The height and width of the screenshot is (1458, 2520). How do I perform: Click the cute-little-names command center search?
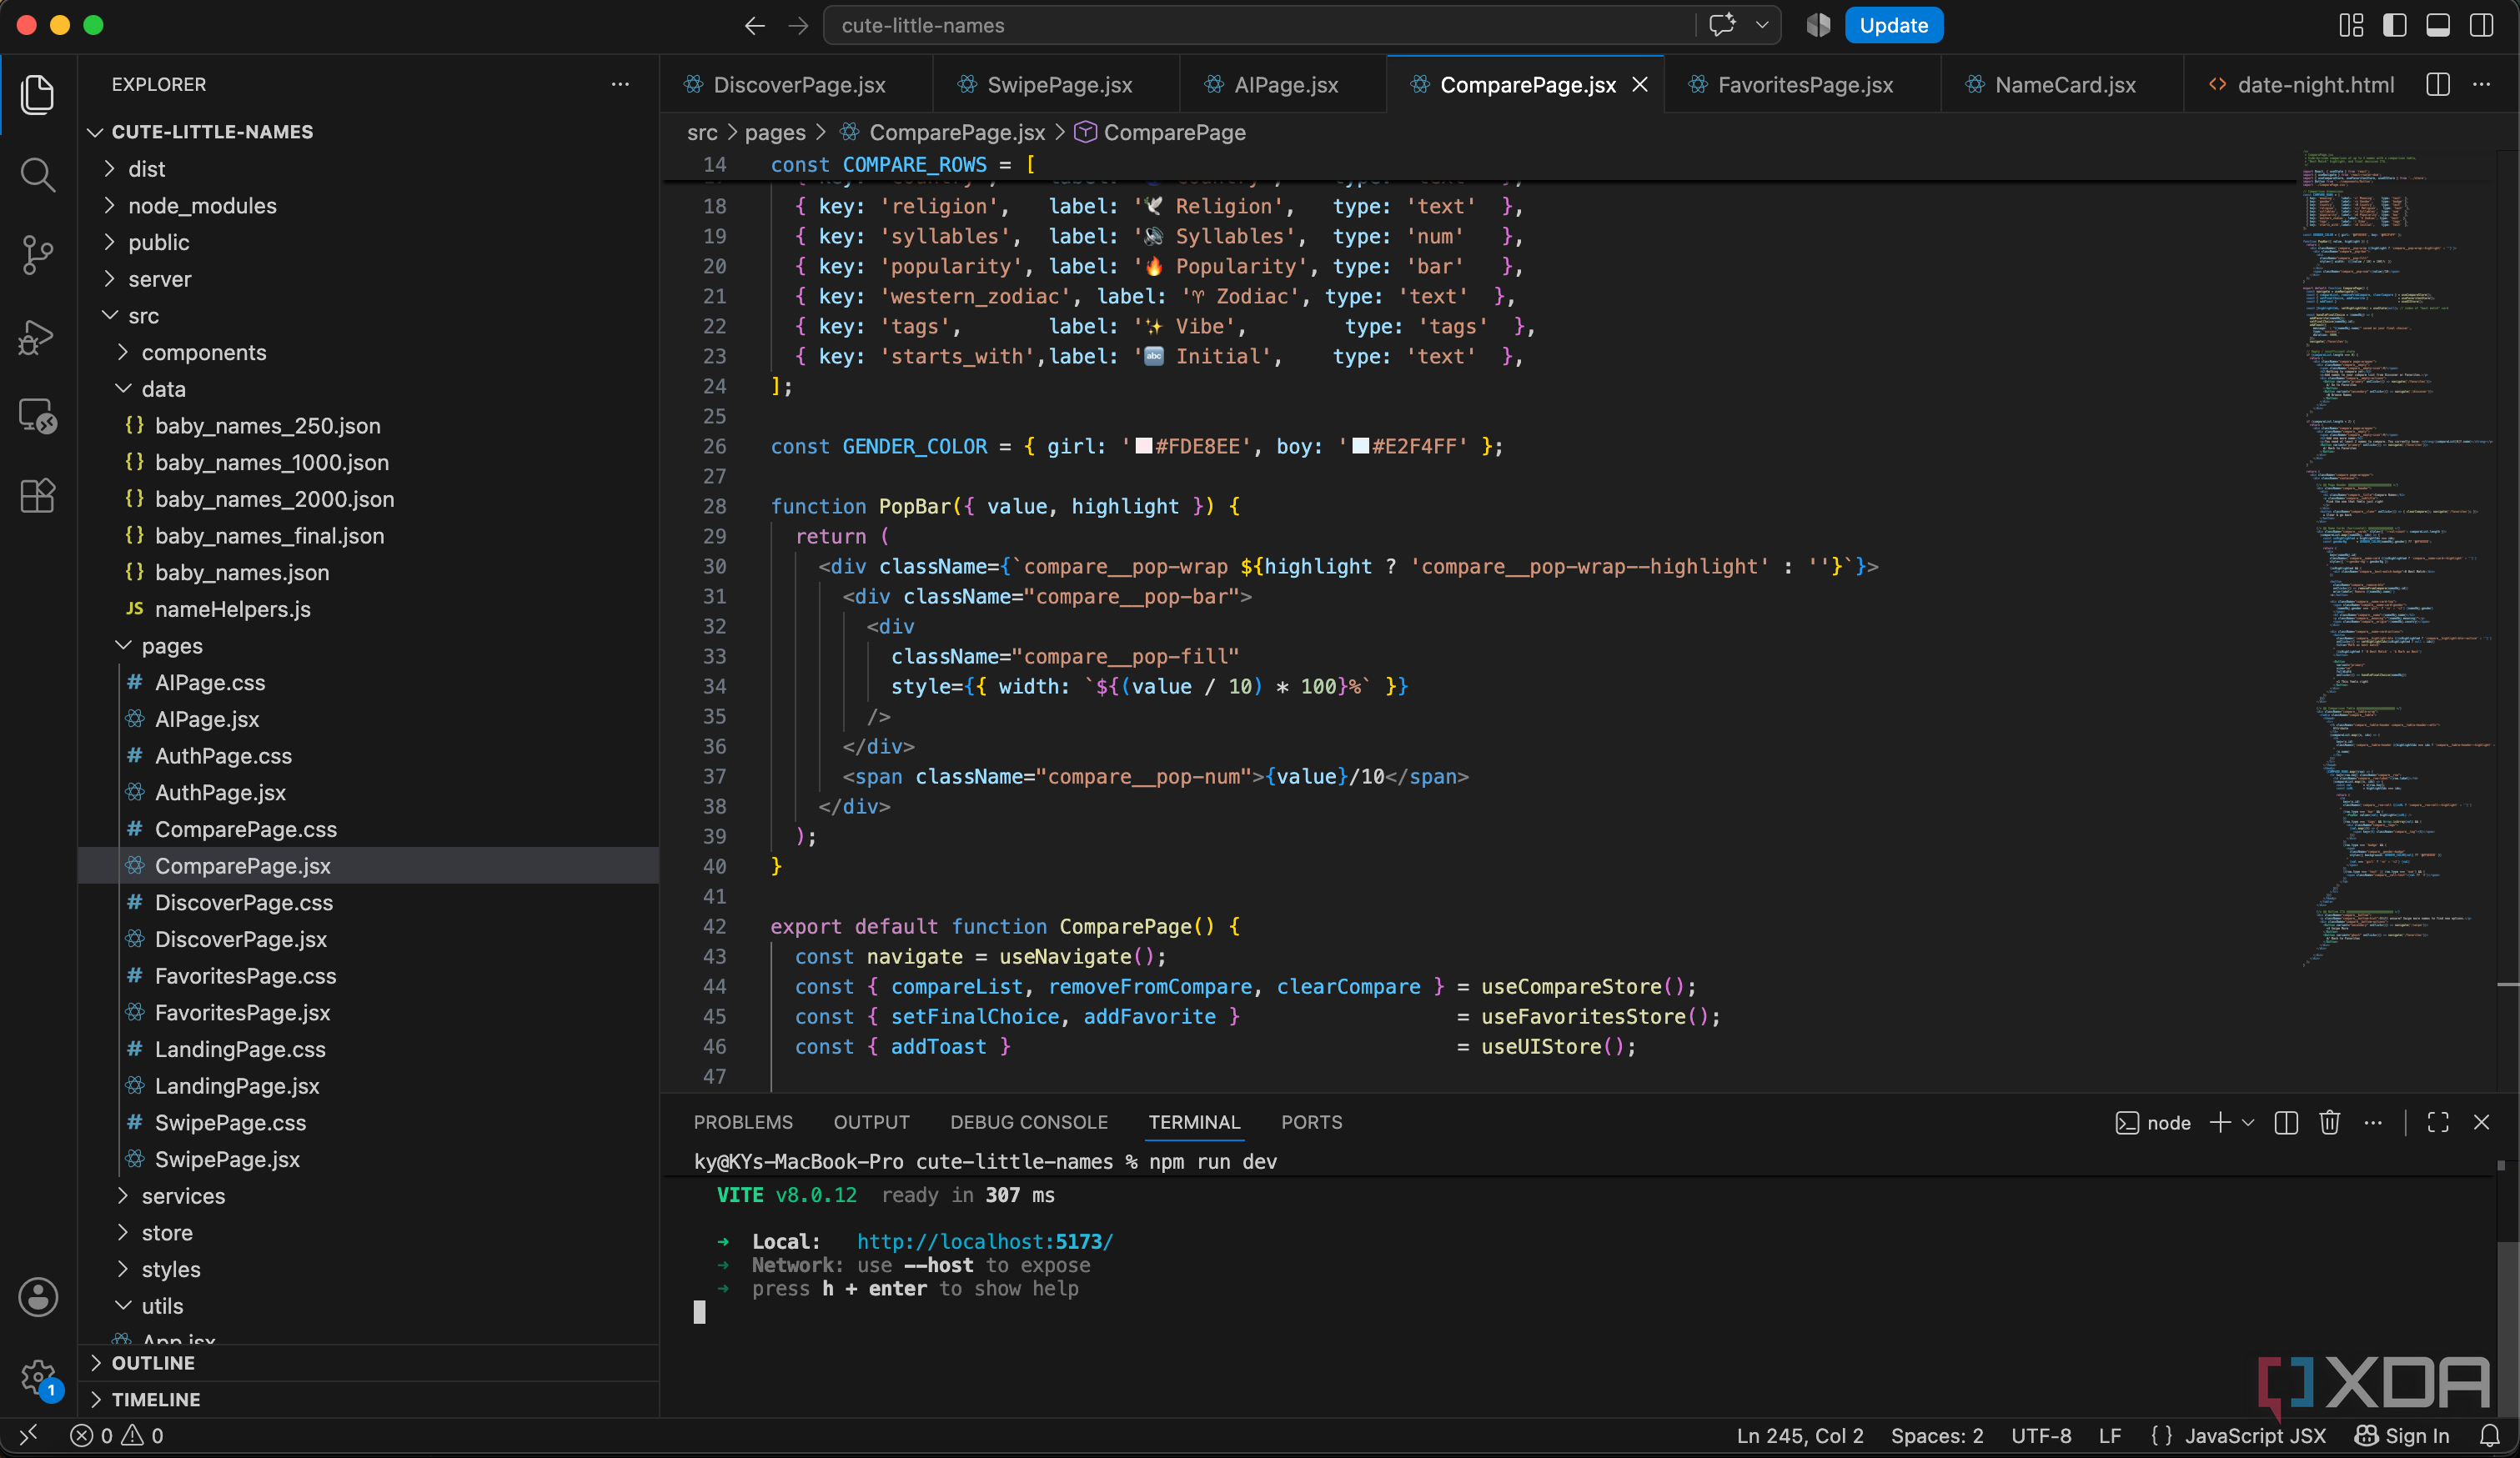[1258, 25]
